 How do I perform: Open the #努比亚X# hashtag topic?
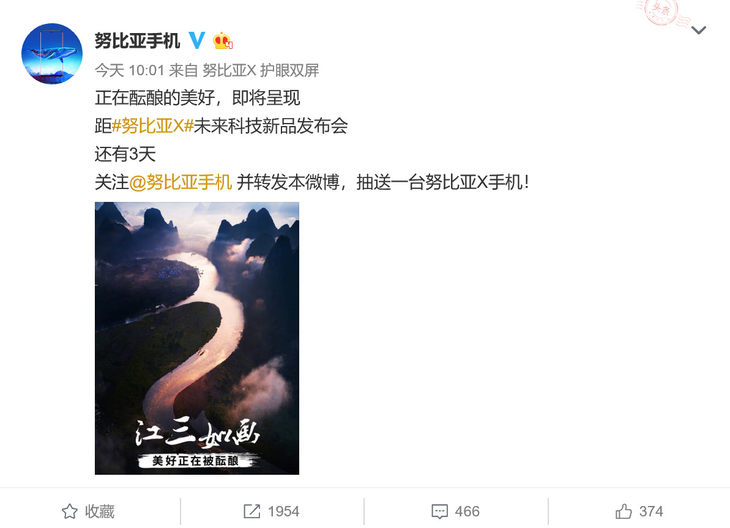pos(153,126)
